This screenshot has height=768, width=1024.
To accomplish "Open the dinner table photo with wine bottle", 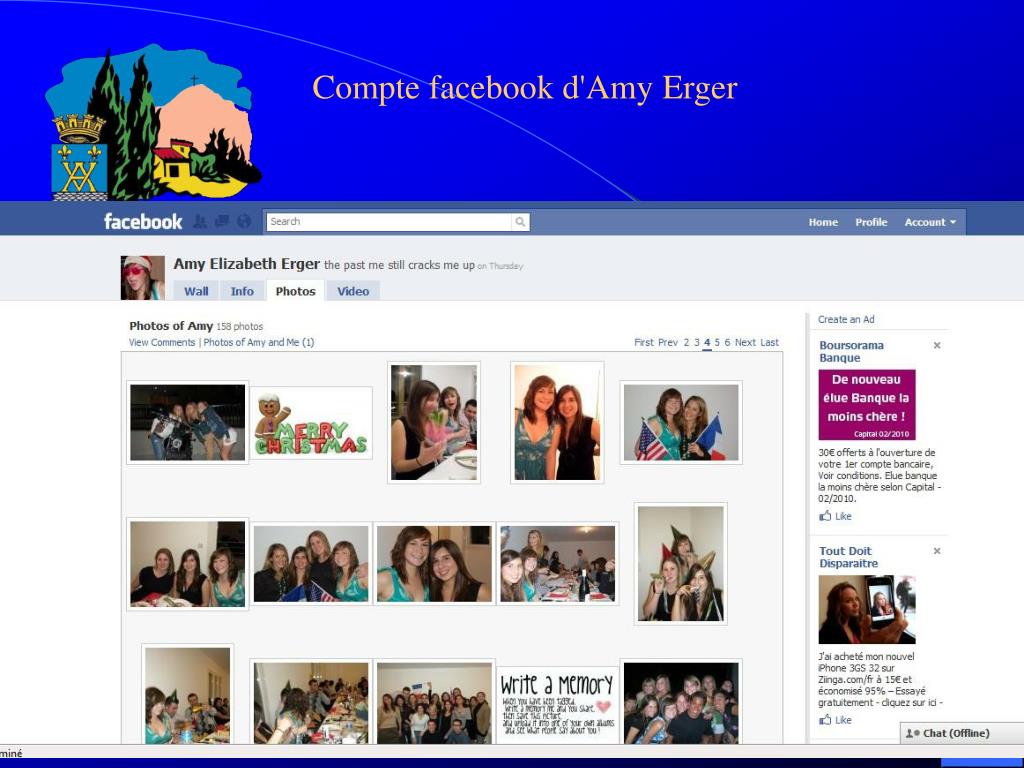I will pos(557,564).
